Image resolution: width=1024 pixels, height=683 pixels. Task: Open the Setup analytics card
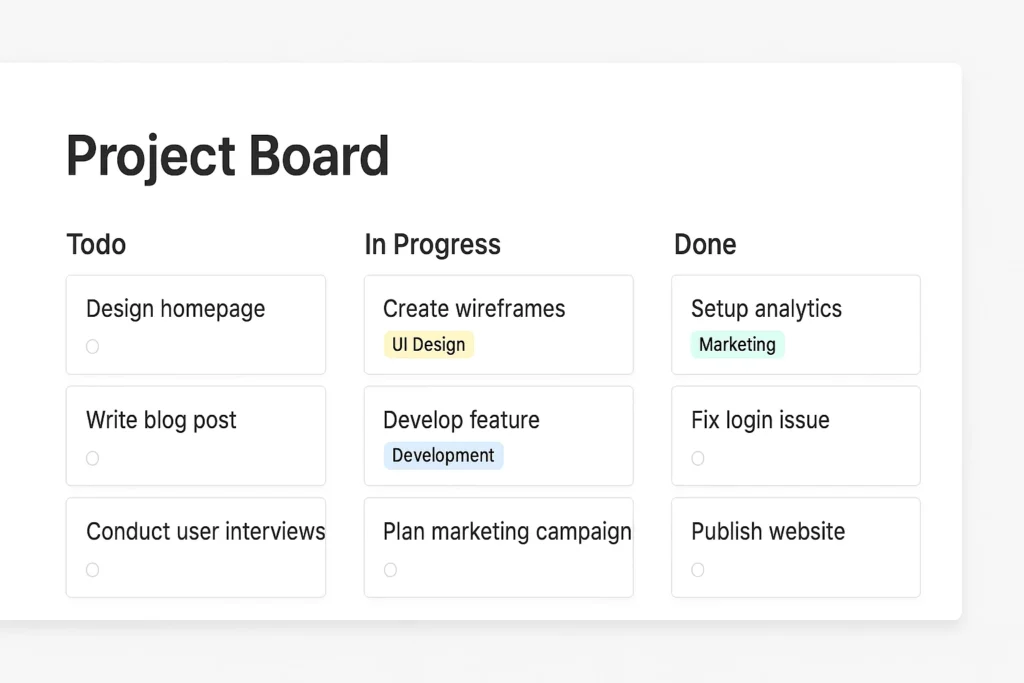(766, 309)
